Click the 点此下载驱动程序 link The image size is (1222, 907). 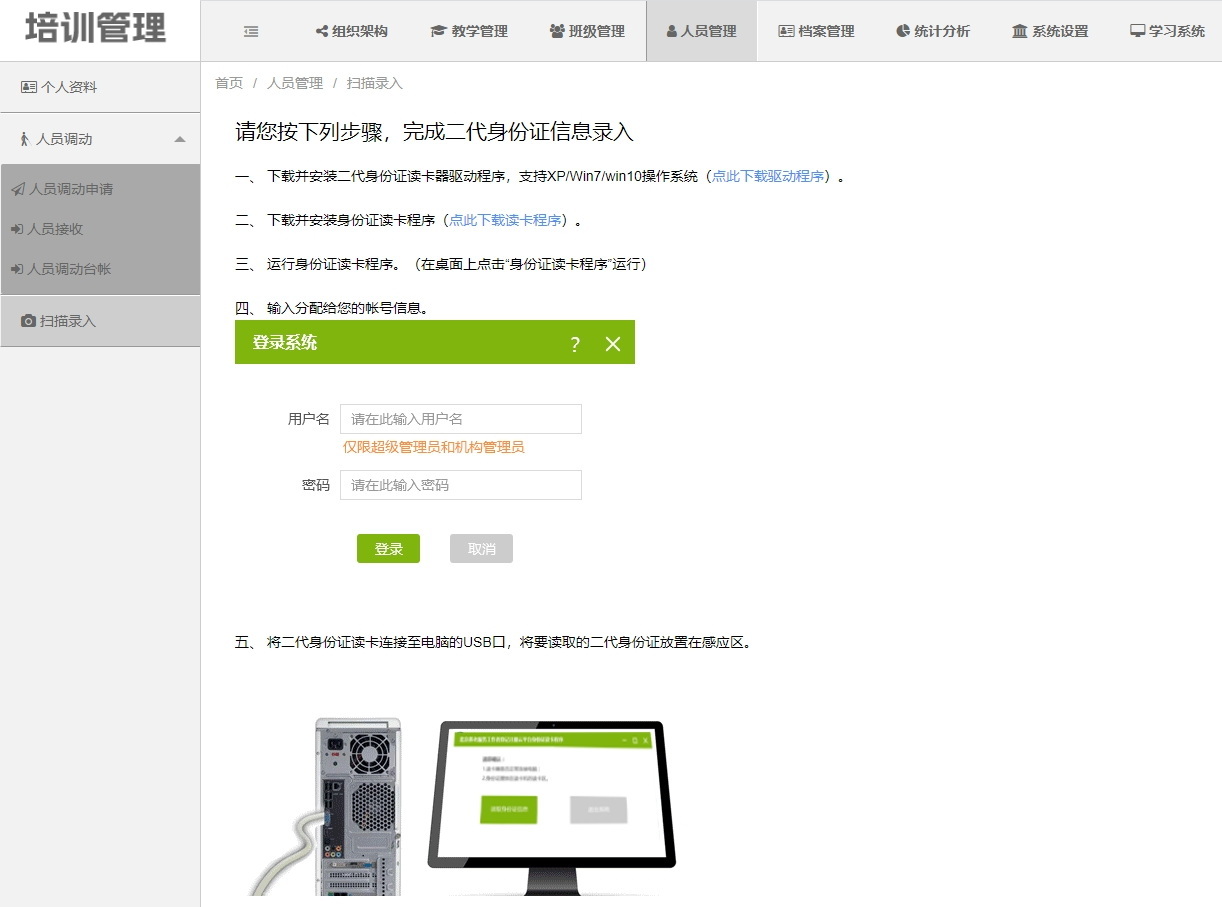pos(768,176)
